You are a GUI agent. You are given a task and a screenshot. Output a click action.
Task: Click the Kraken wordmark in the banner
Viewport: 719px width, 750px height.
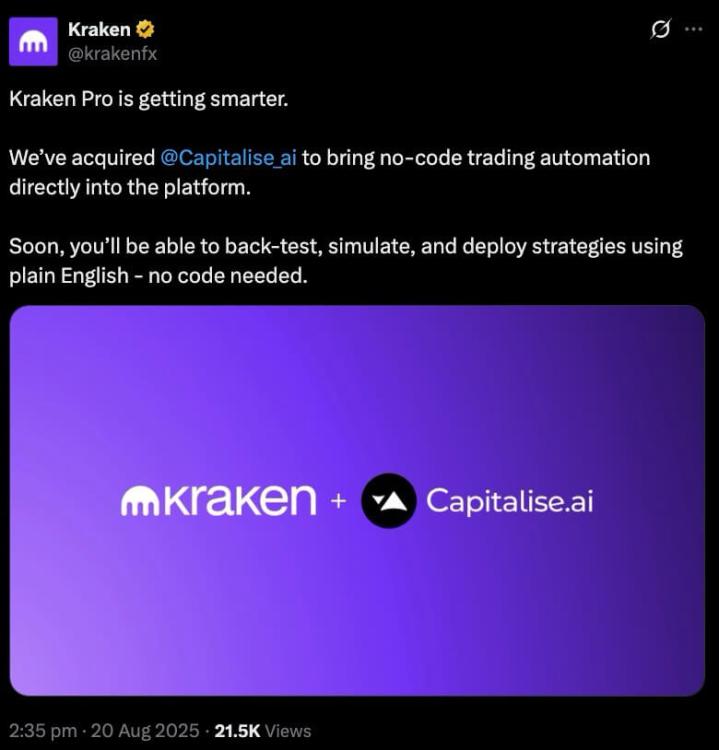coord(239,499)
